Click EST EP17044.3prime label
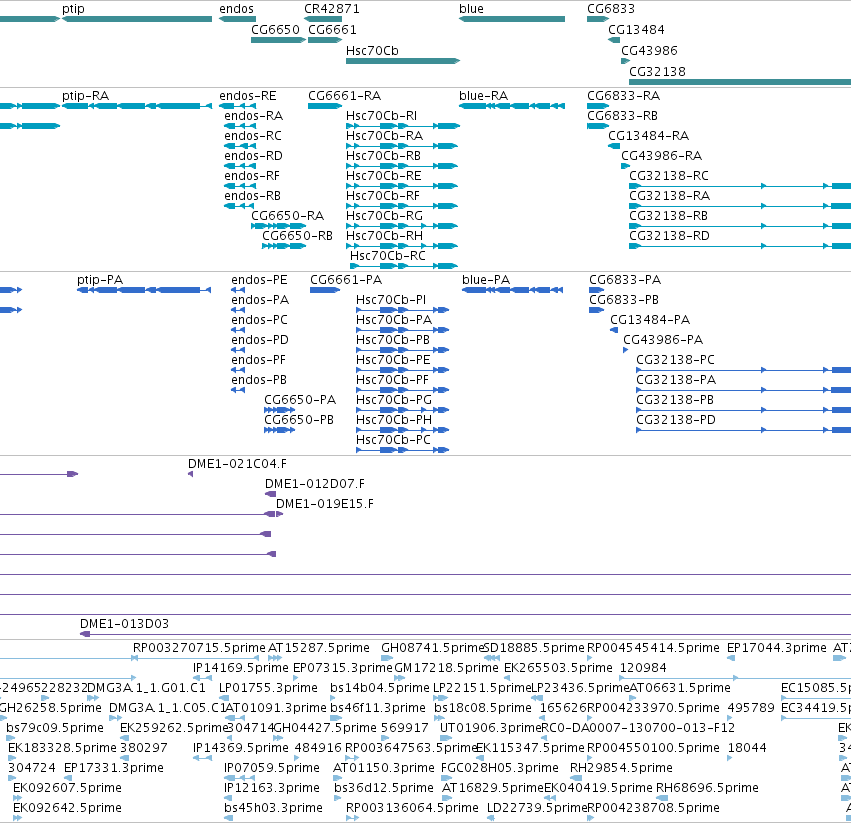The image size is (851, 823). pos(777,648)
